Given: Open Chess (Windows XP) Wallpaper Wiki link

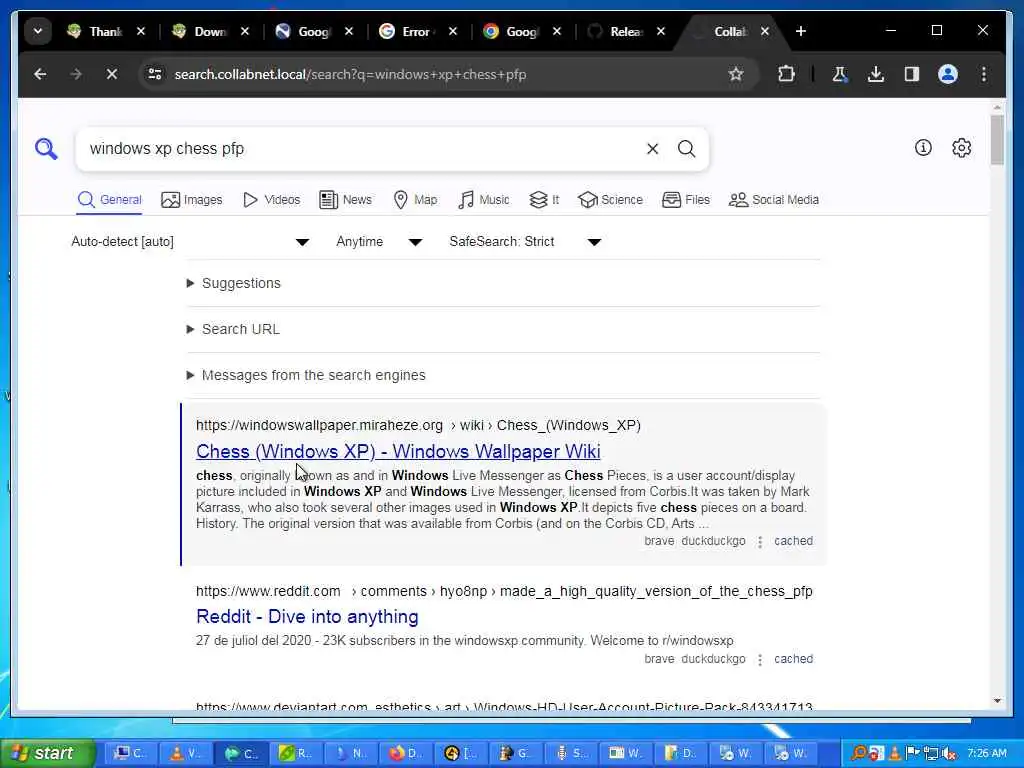Looking at the screenshot, I should [398, 451].
